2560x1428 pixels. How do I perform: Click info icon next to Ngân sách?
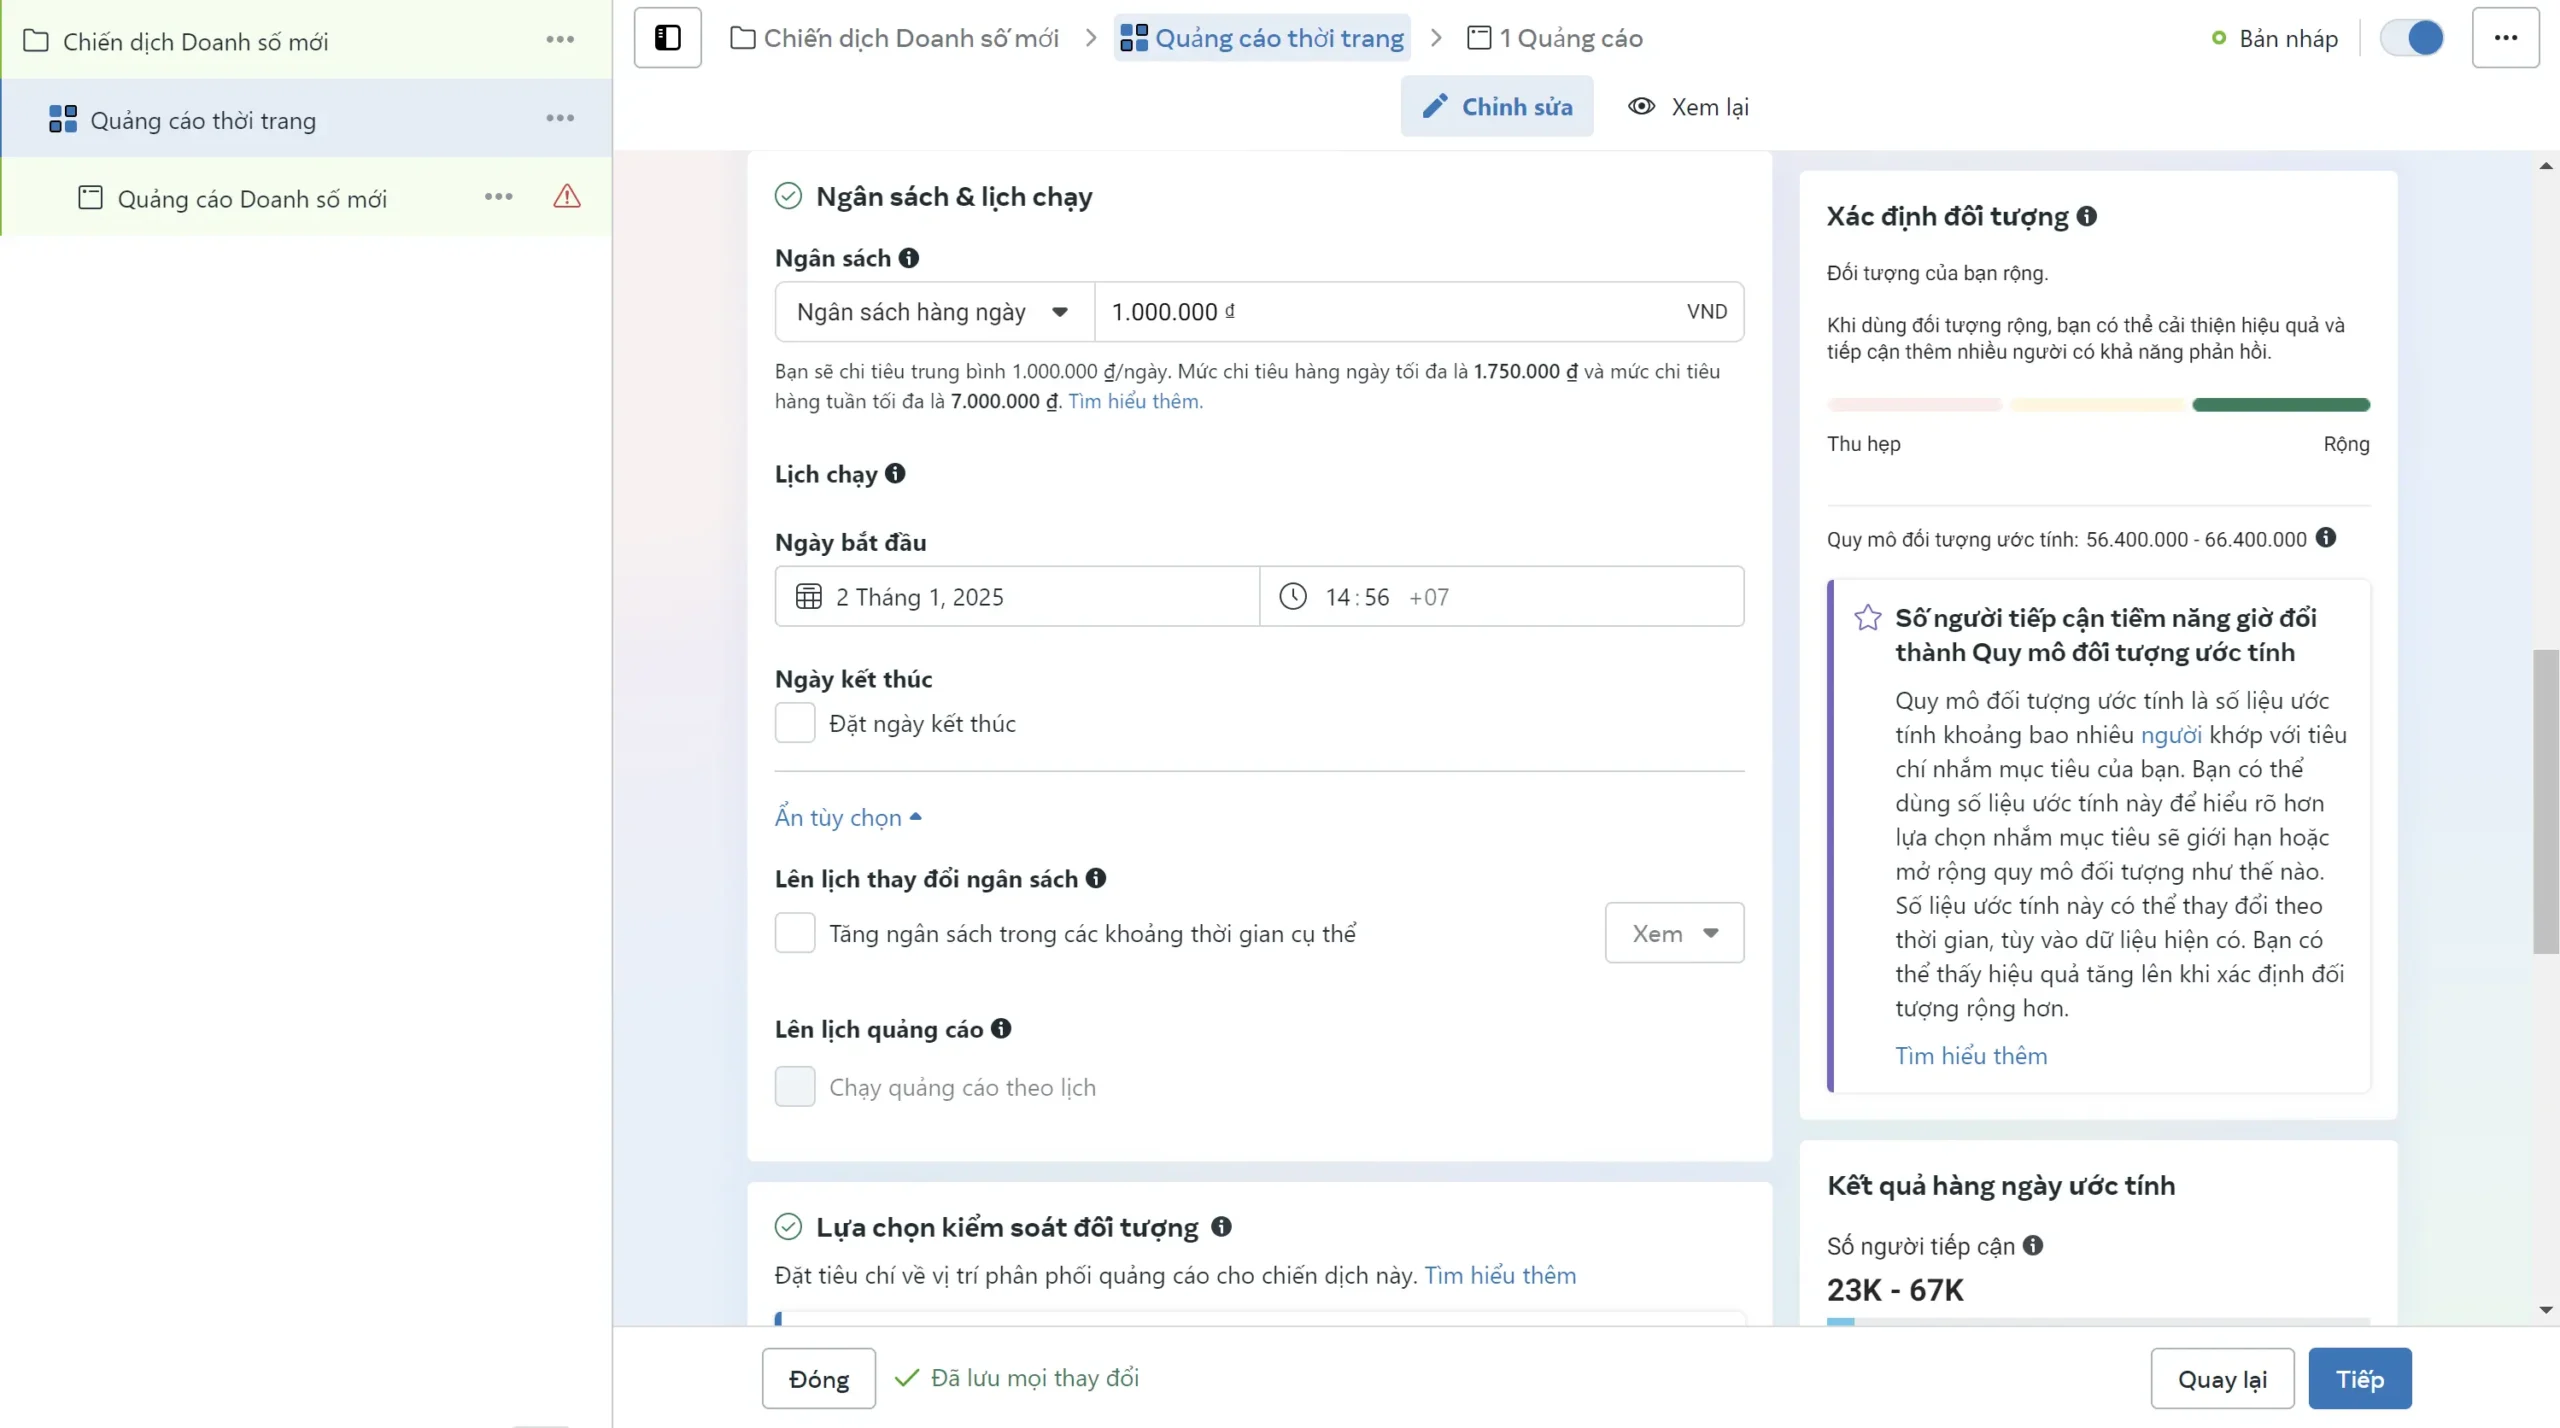point(908,258)
